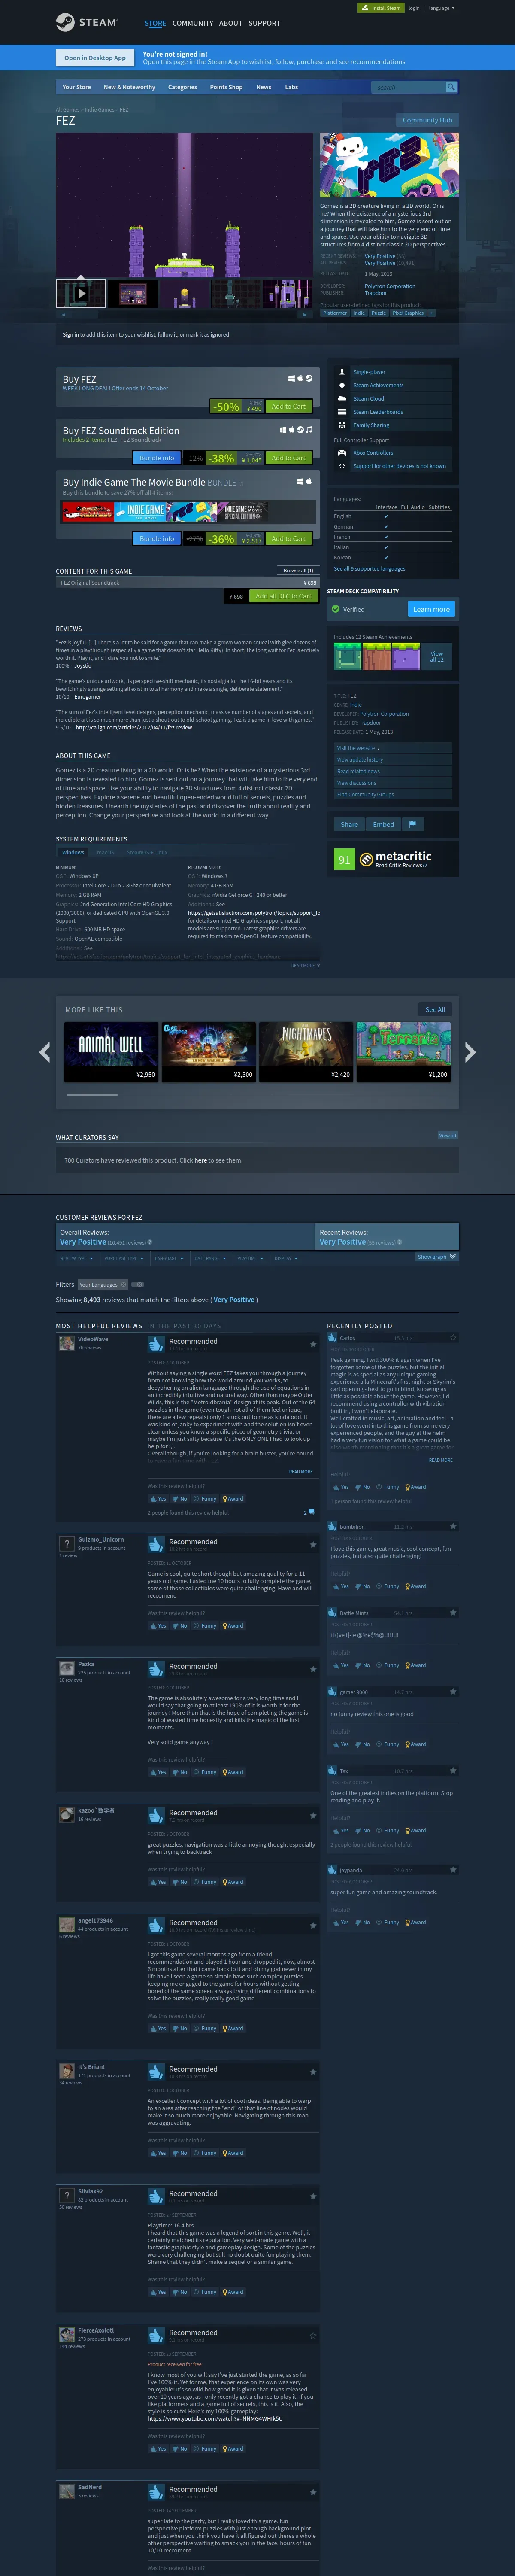The image size is (515, 2576).
Task: Add Indie Game The Movie Bundle to cart
Action: click(x=288, y=538)
